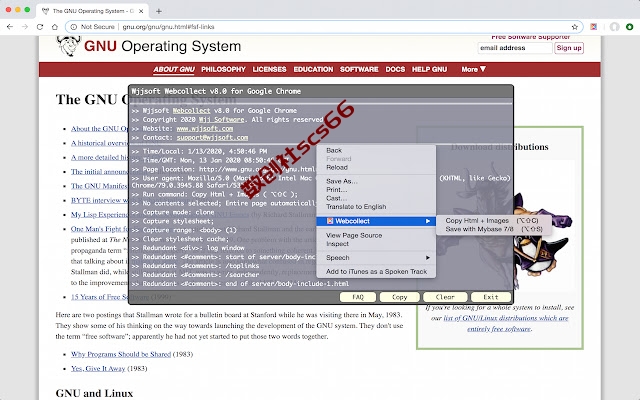Choose View Page Source menu item
Viewport: 640px width, 400px height.
click(376, 236)
